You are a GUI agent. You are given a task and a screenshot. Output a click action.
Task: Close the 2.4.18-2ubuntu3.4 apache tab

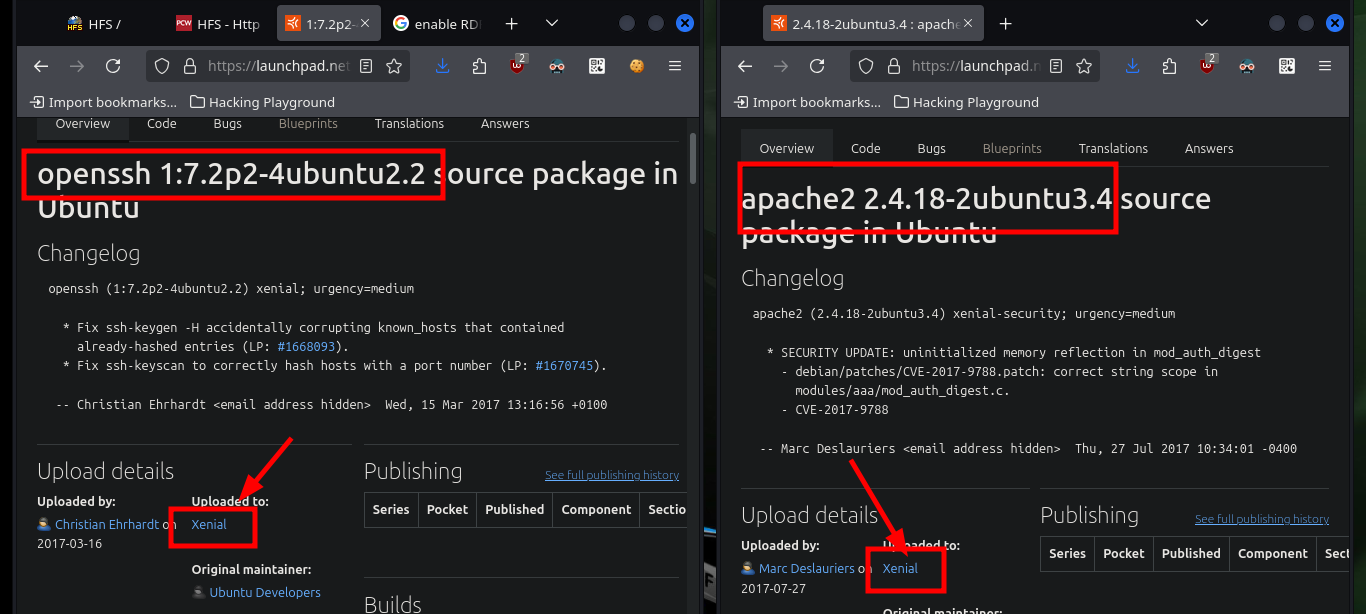coord(966,23)
